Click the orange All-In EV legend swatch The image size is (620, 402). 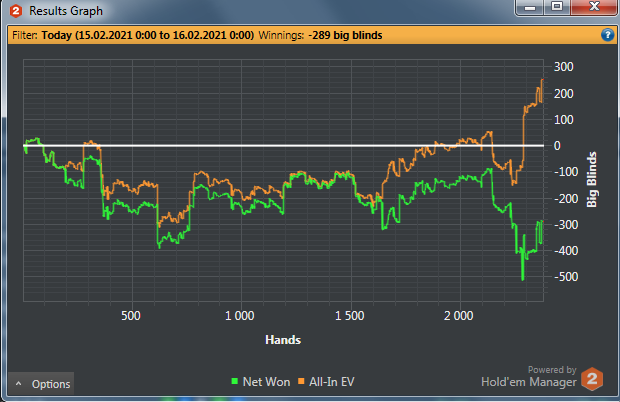click(301, 381)
